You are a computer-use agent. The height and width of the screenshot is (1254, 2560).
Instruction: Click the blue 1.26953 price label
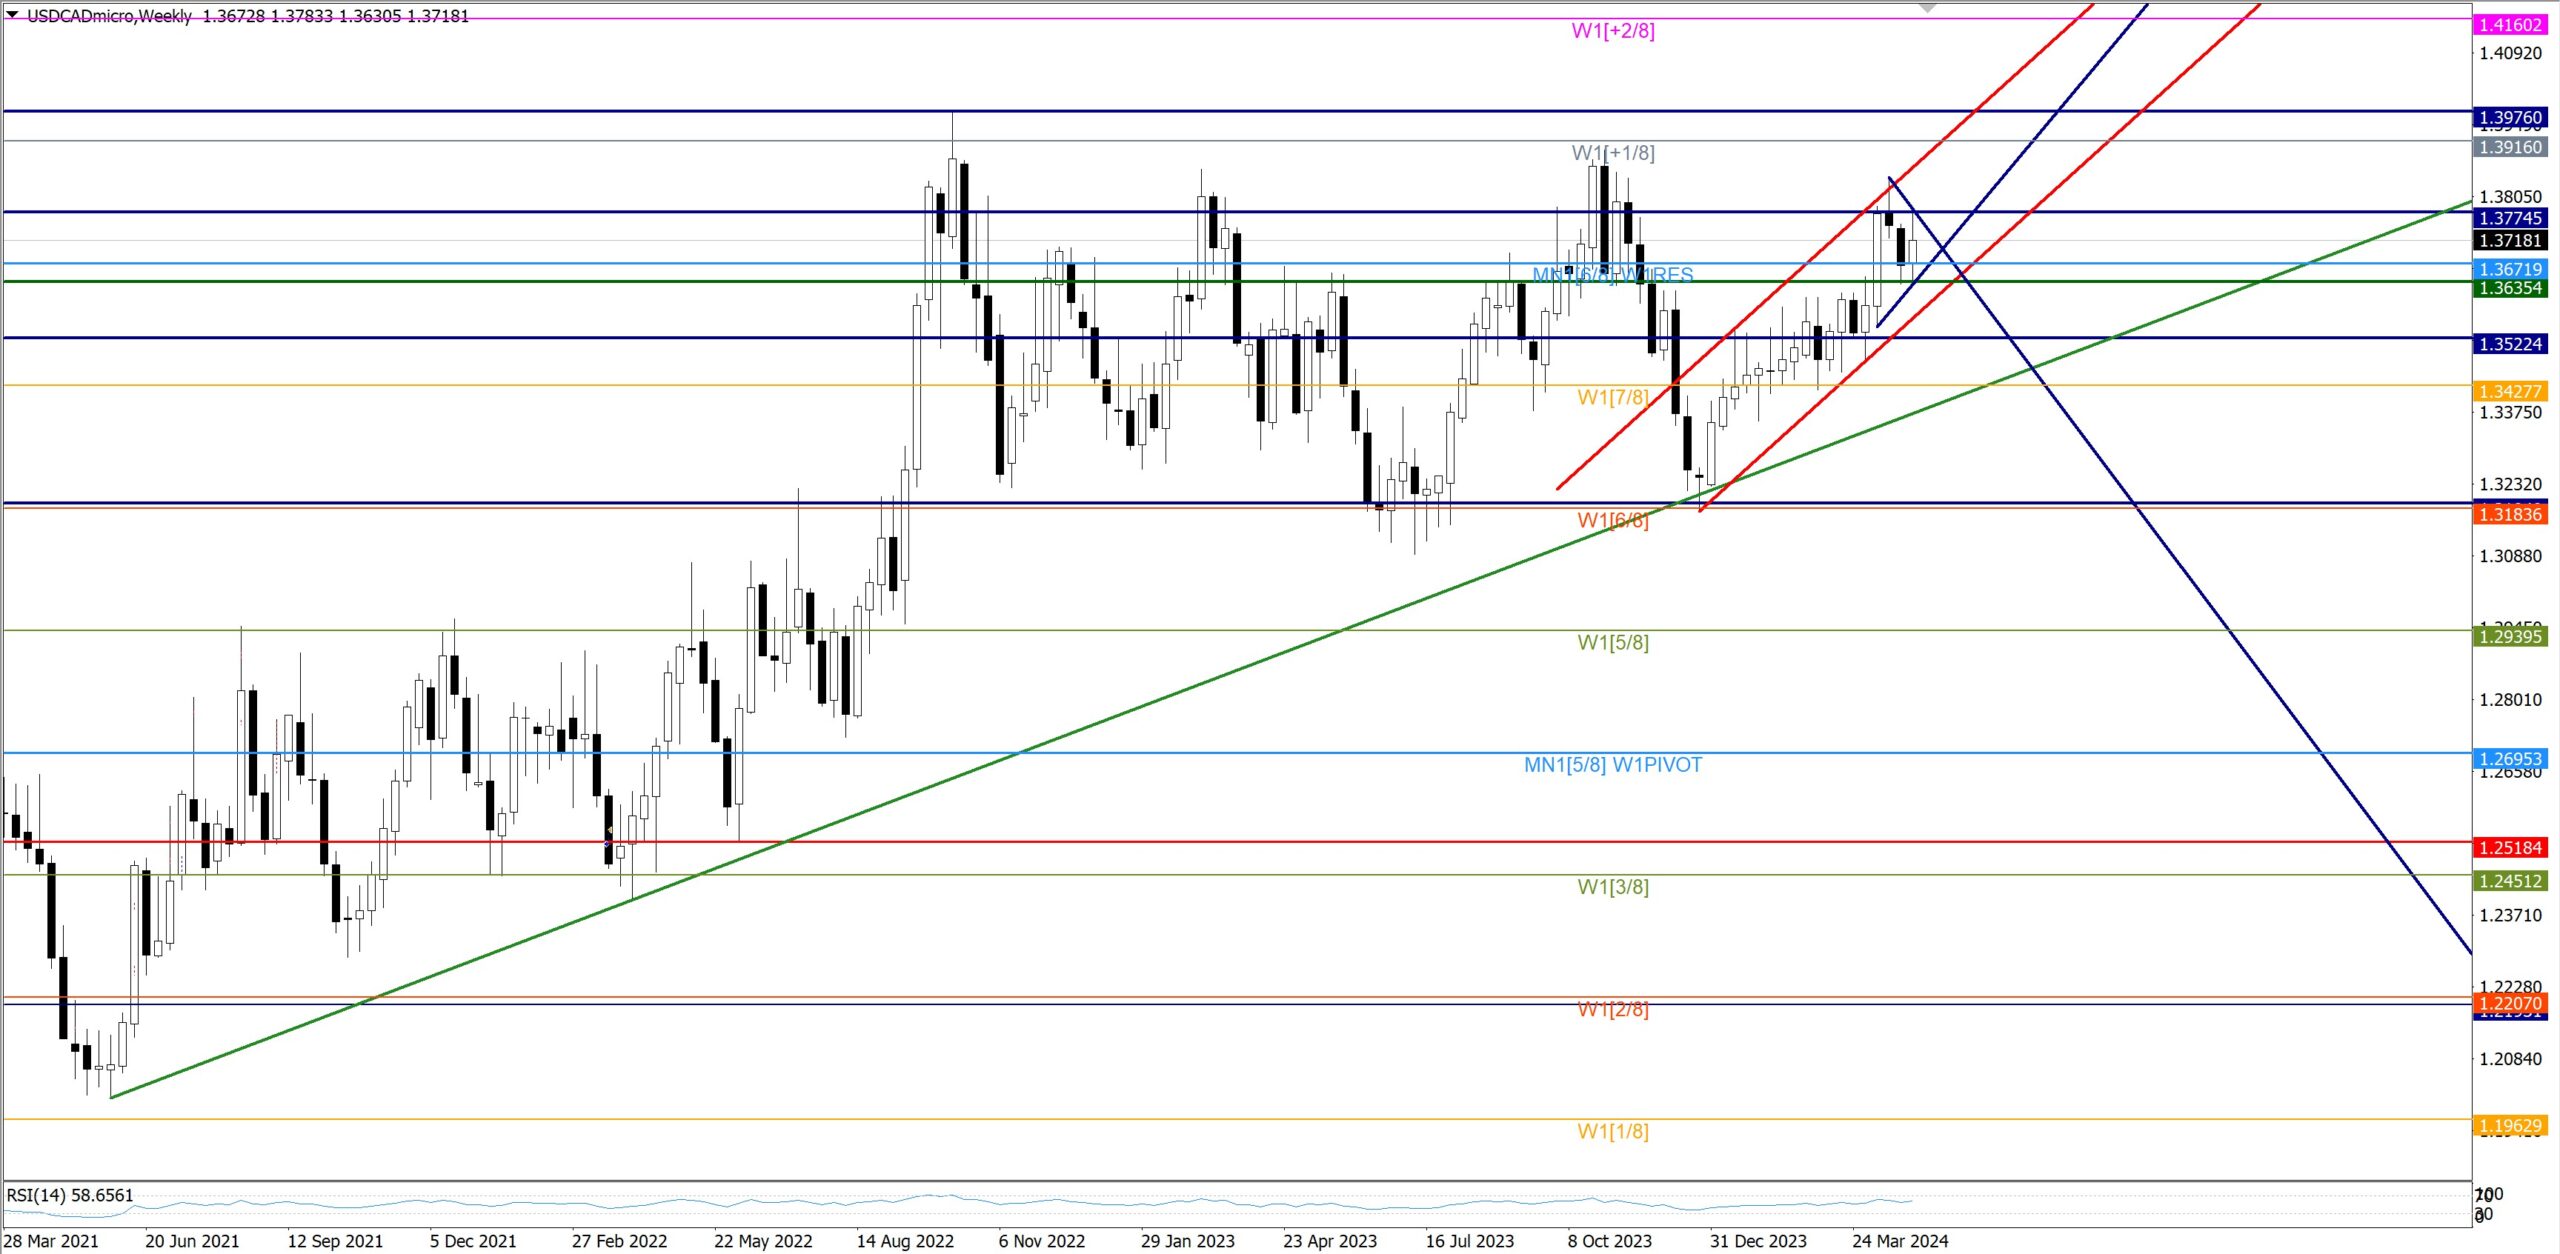(x=2509, y=759)
